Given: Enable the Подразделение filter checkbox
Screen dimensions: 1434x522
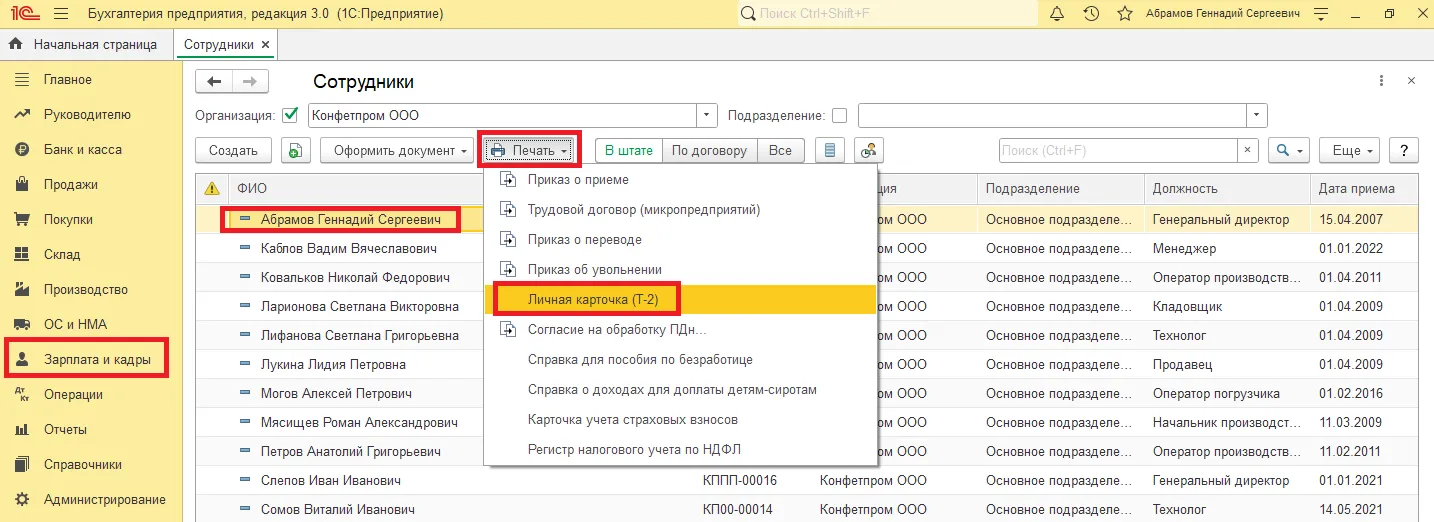Looking at the screenshot, I should (x=839, y=115).
